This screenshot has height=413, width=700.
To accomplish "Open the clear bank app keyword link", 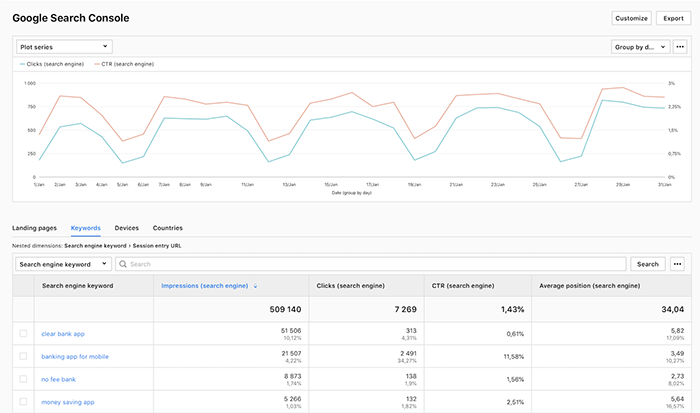I will tap(62, 332).
